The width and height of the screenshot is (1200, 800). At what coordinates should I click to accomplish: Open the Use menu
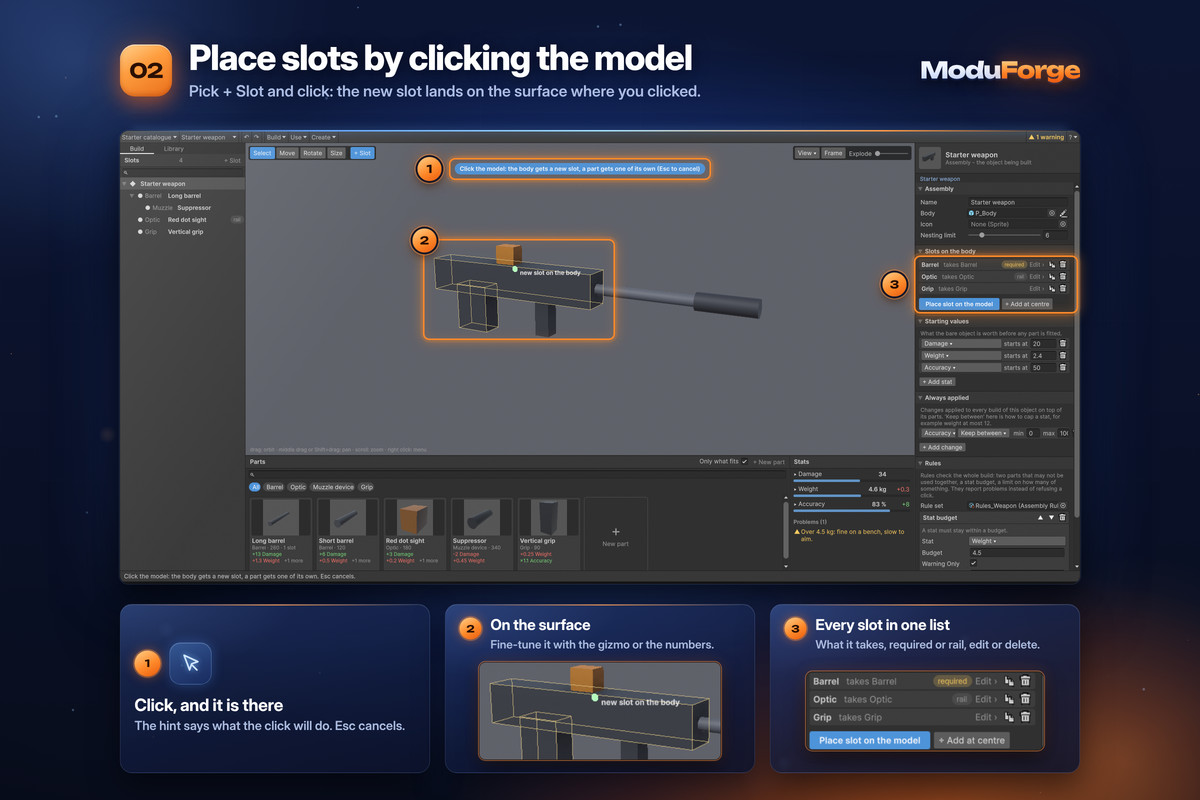(x=299, y=137)
